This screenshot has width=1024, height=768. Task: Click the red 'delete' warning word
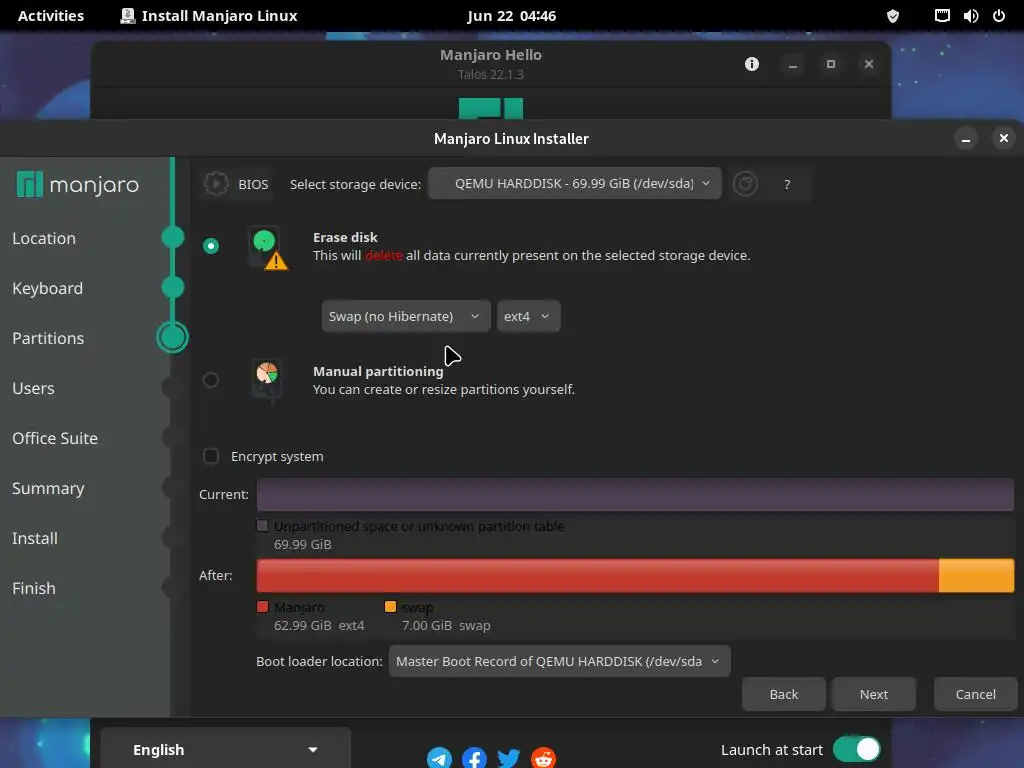[x=383, y=255]
